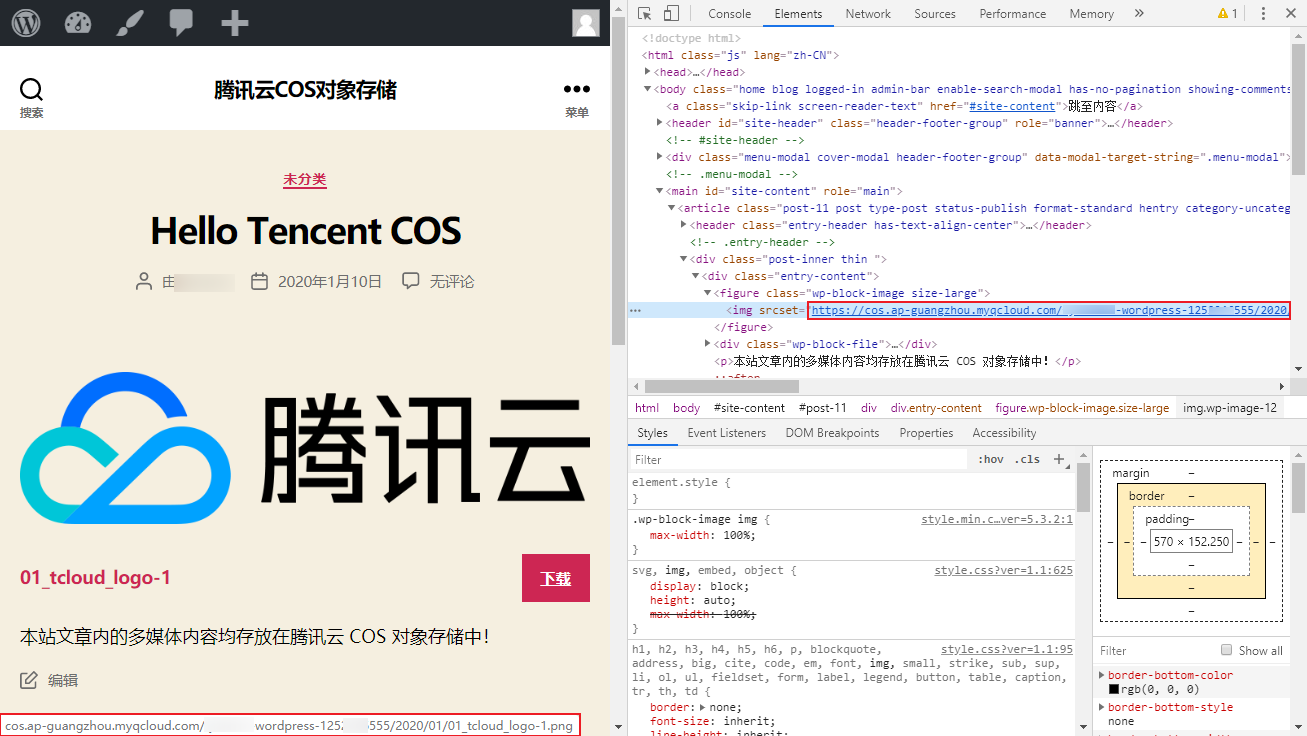The image size is (1307, 736).
Task: Click the author person icon
Action: pos(144,281)
